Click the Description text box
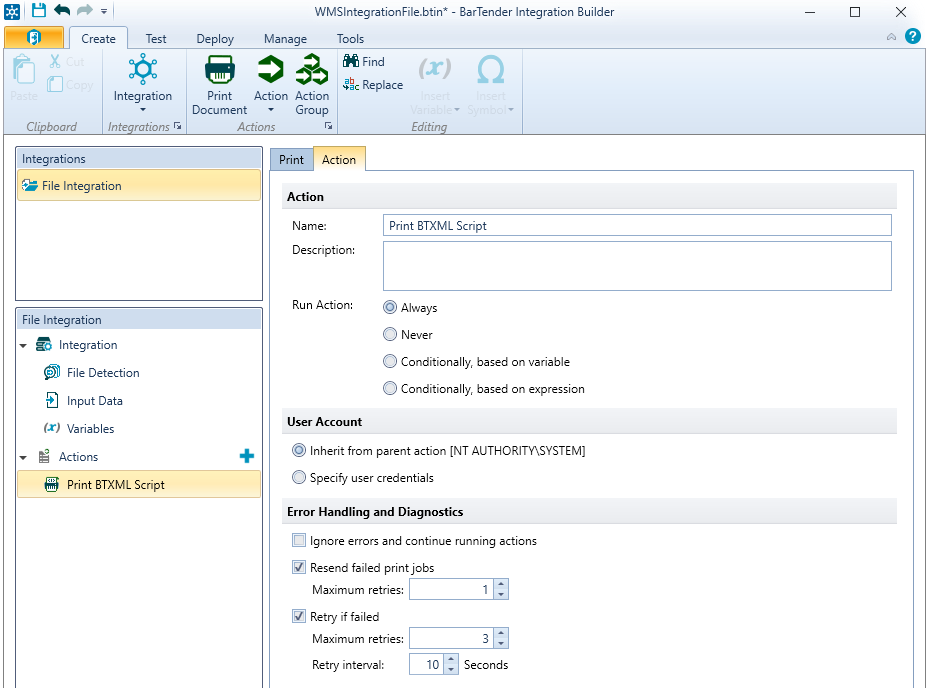Image resolution: width=930 pixels, height=688 pixels. 636,266
